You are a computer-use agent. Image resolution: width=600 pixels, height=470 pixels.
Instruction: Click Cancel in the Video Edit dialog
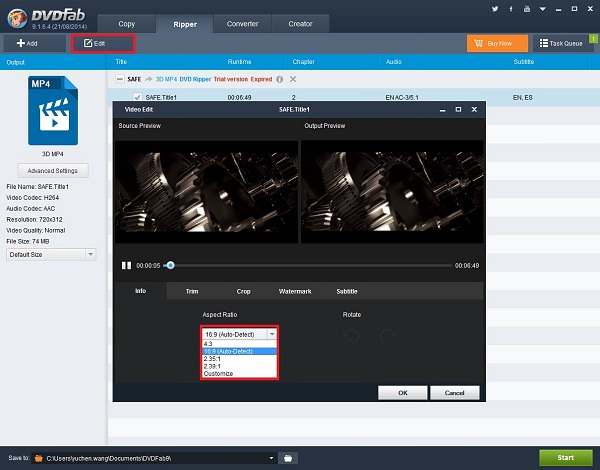[455, 393]
